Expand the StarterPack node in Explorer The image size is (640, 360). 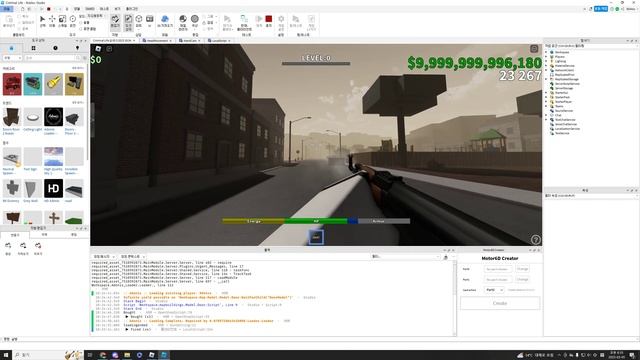(x=547, y=97)
